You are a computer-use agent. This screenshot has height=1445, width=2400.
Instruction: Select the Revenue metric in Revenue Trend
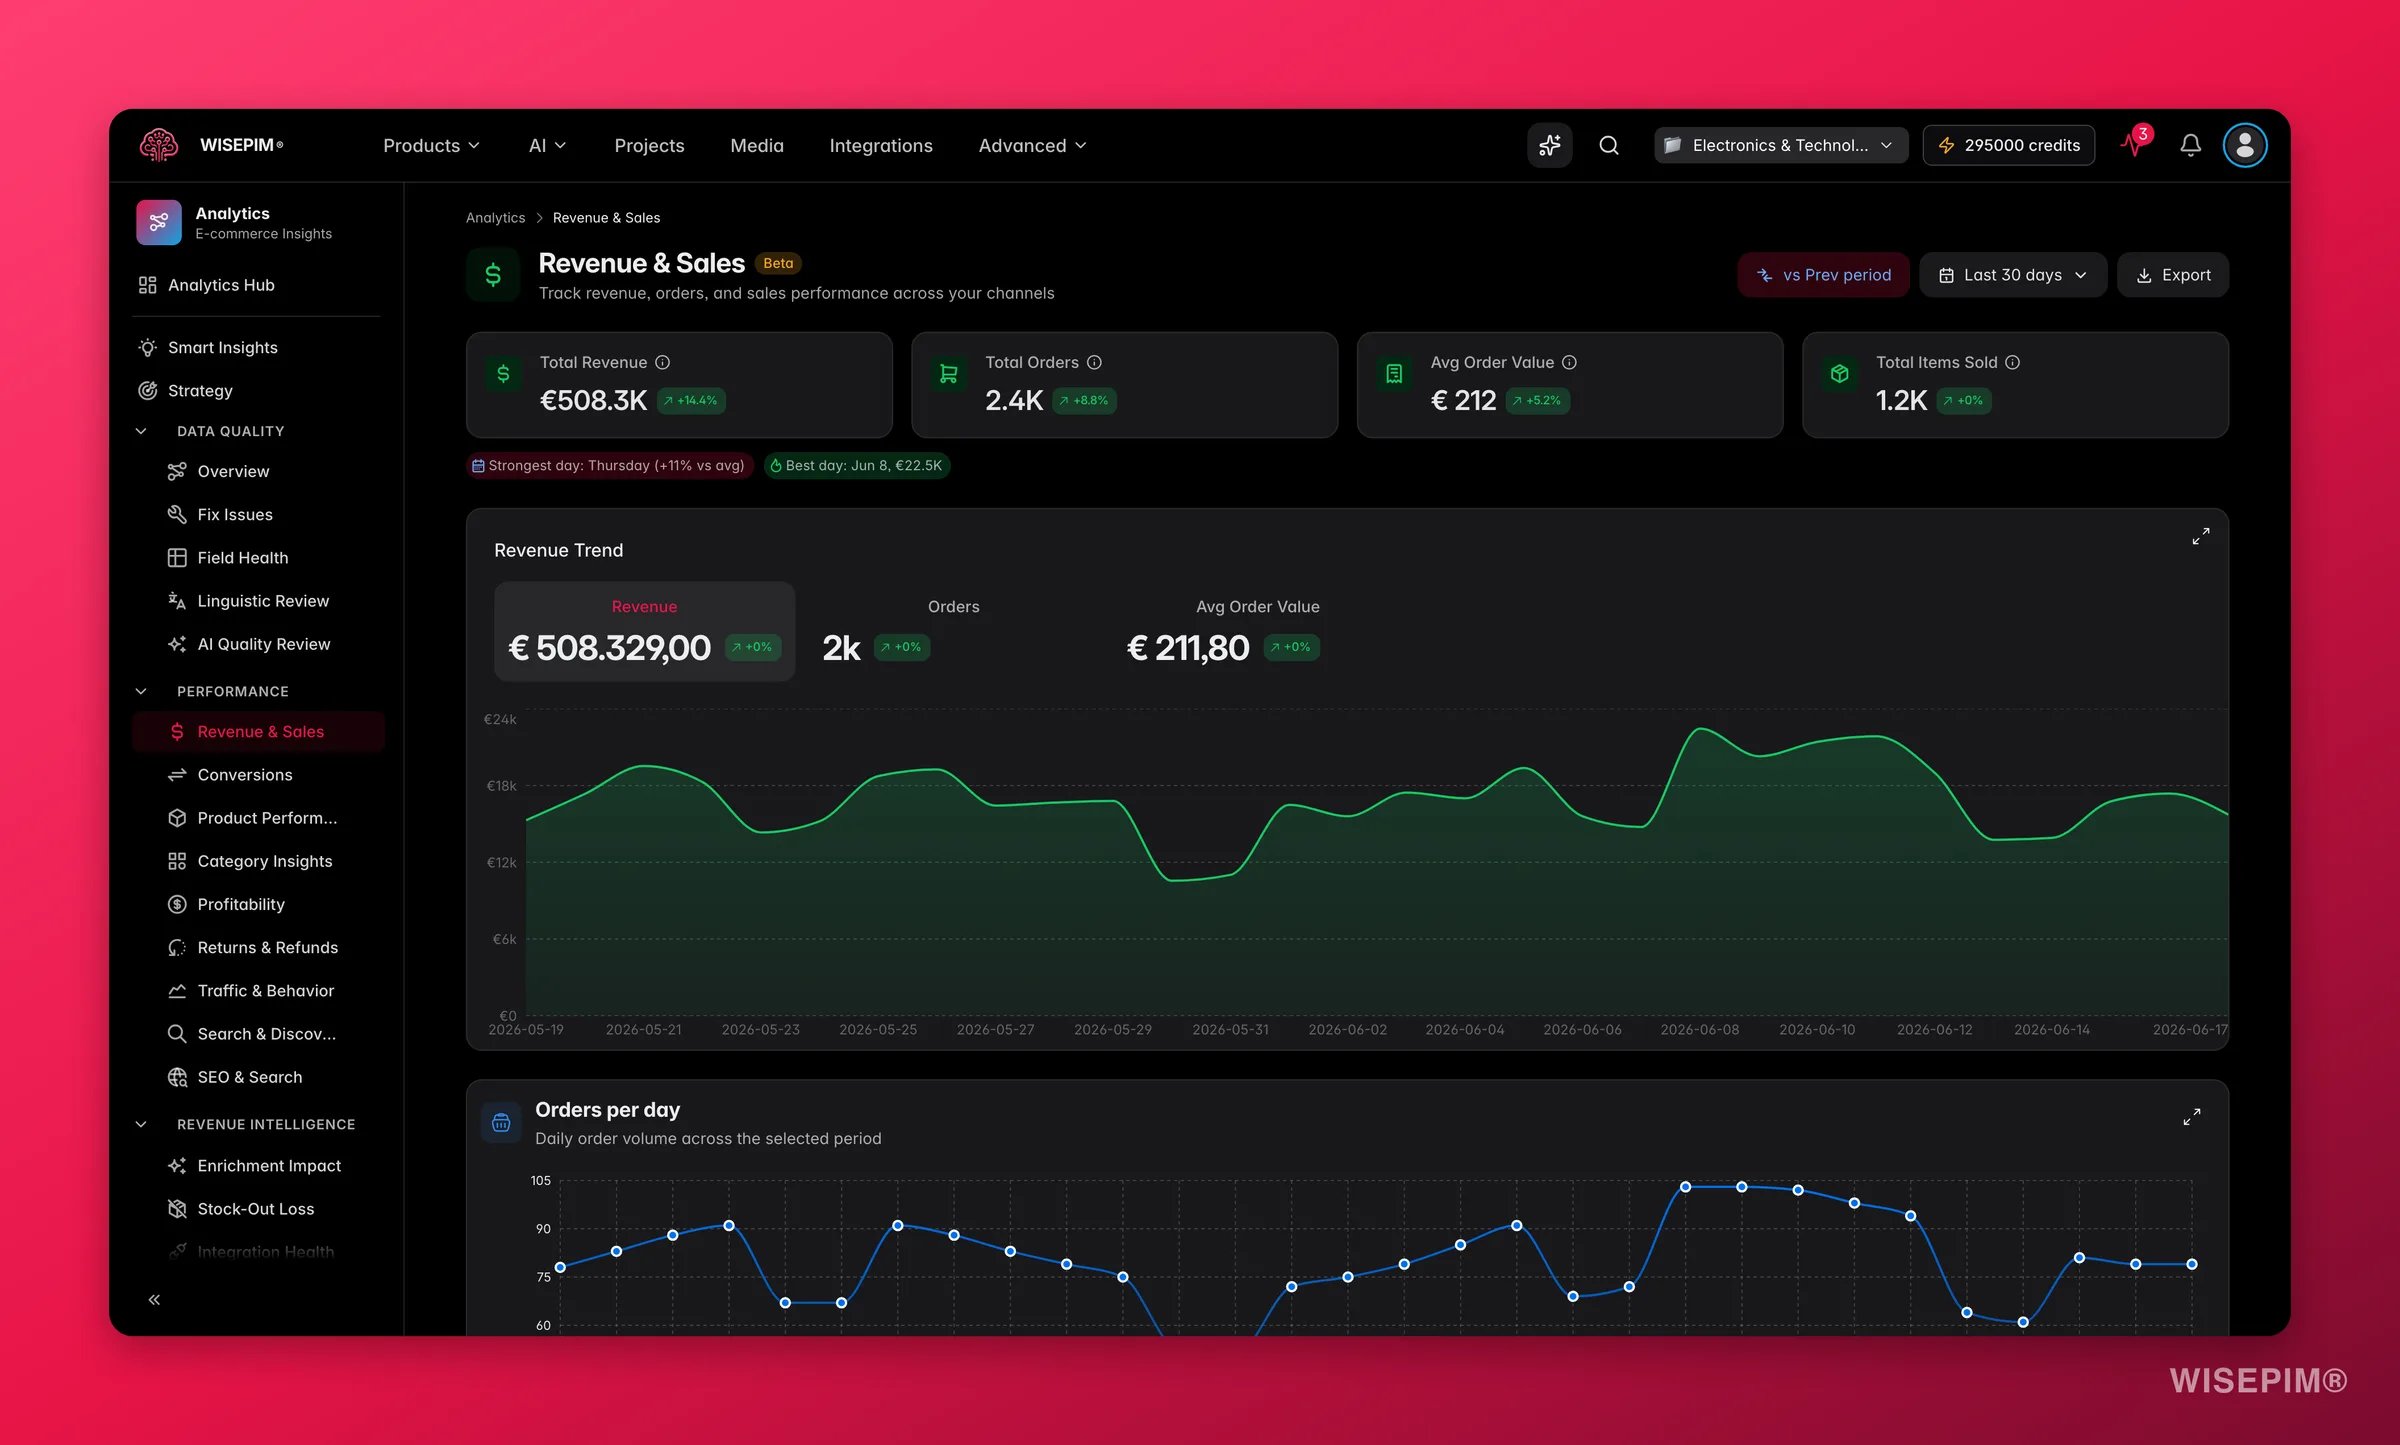tap(644, 631)
